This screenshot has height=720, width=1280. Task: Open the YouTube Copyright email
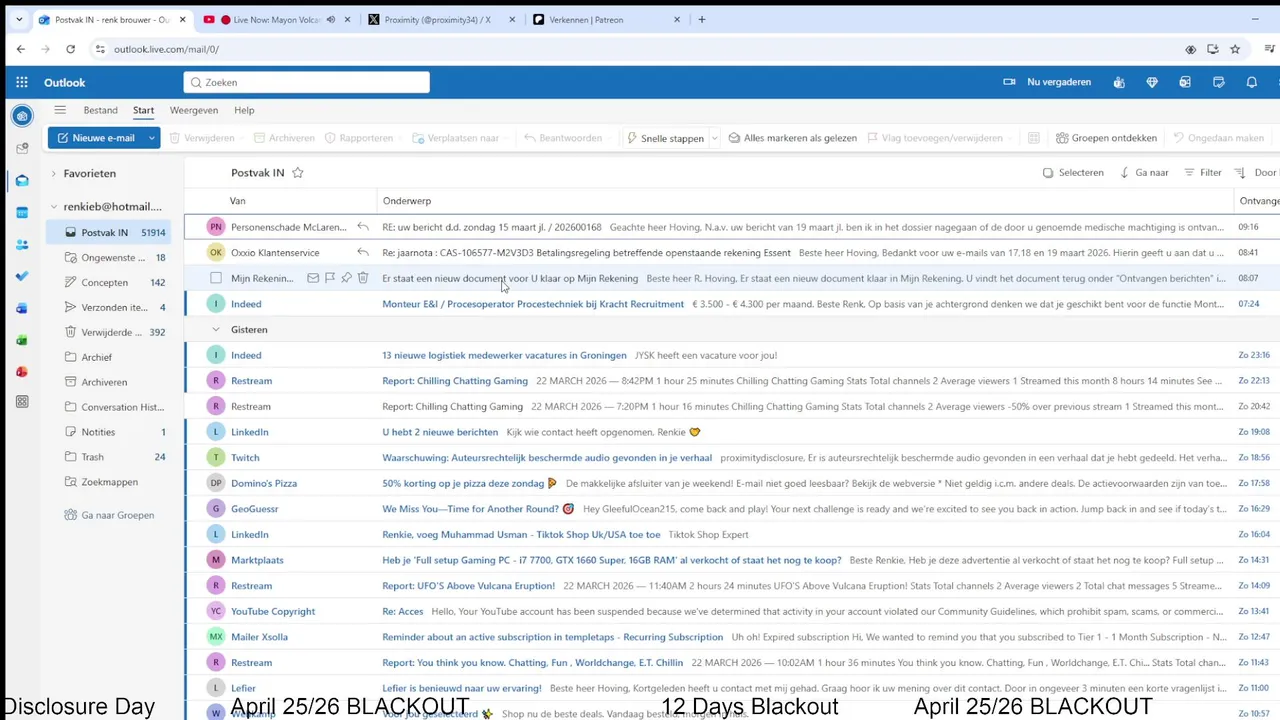coord(732,611)
